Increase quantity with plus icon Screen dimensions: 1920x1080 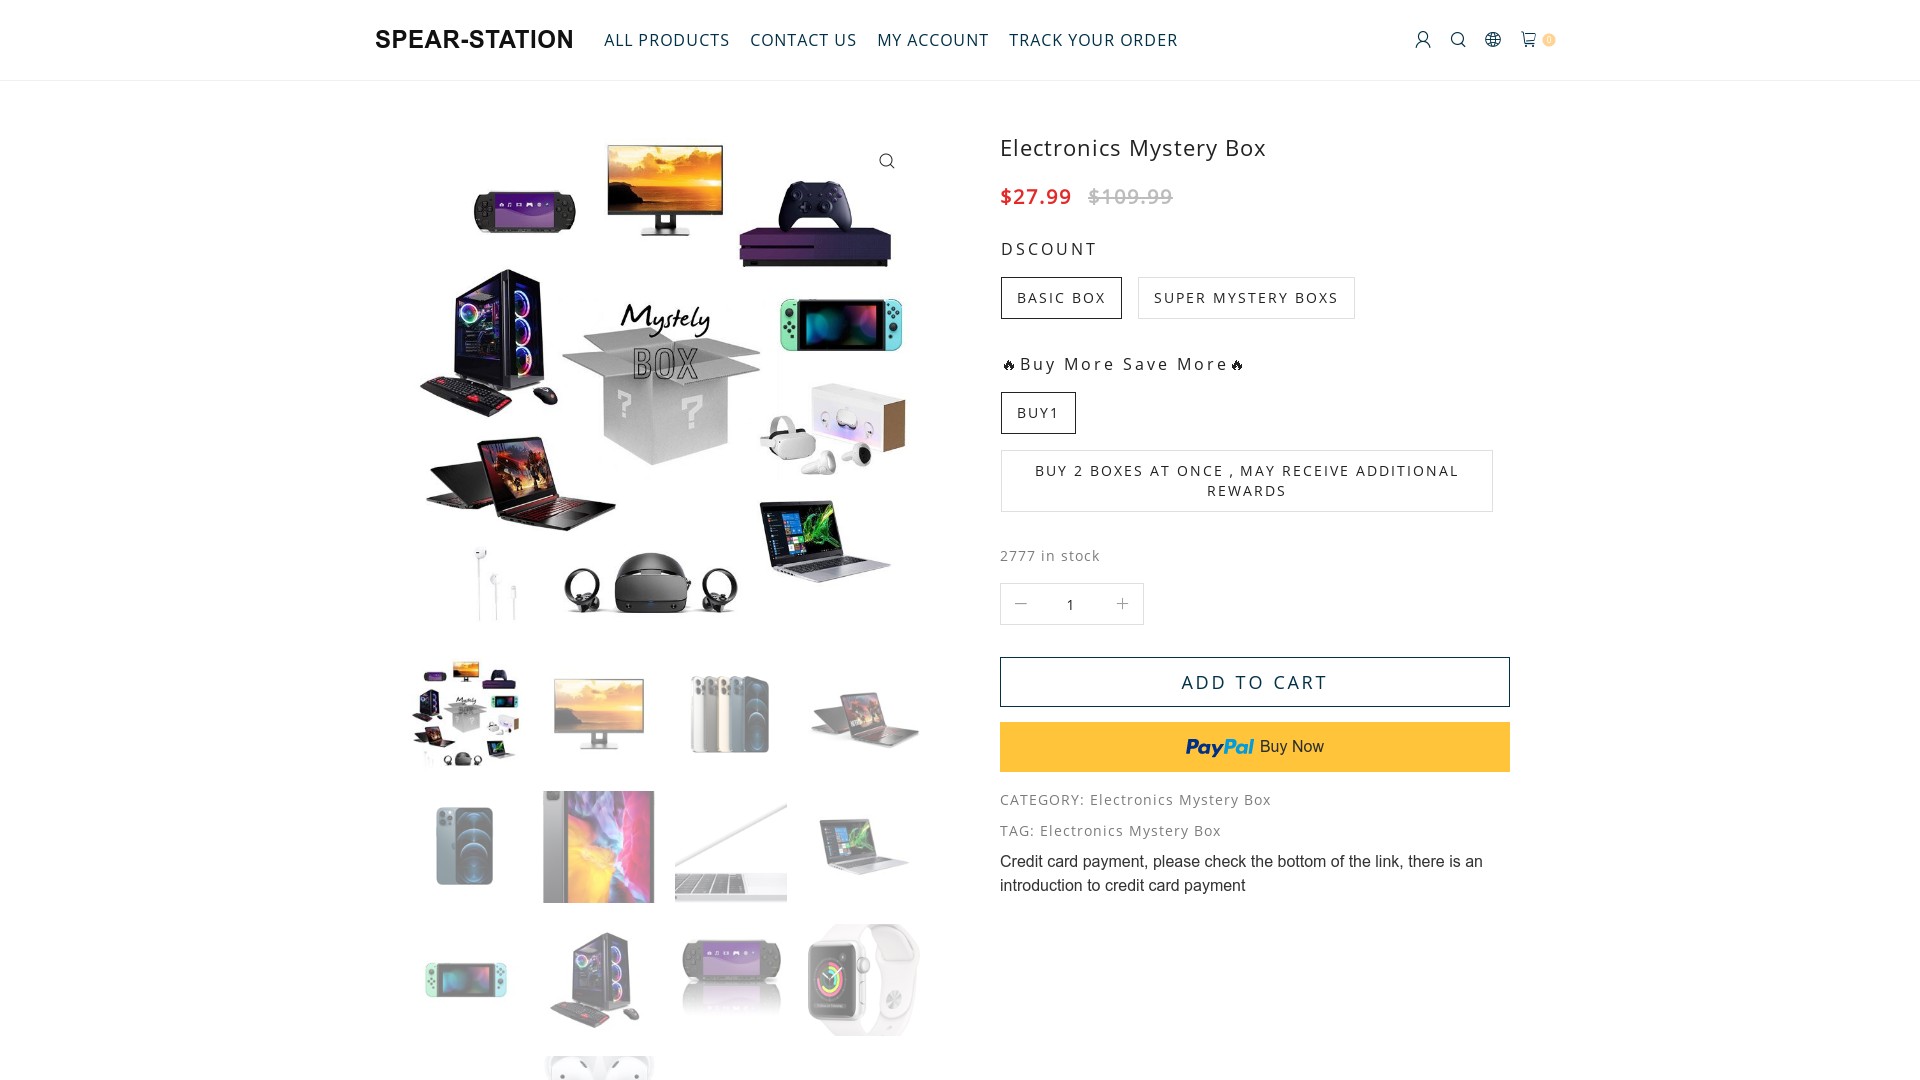[x=1122, y=604]
